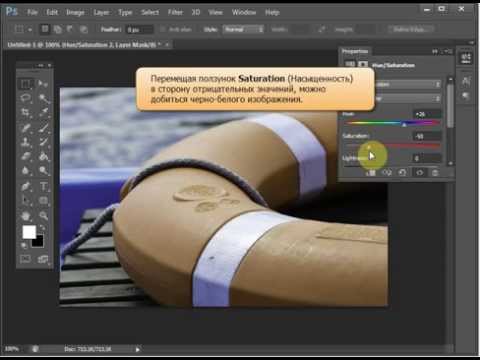Select the Properties panel tab
Screen dimensions: 480x360
pyautogui.click(x=355, y=51)
